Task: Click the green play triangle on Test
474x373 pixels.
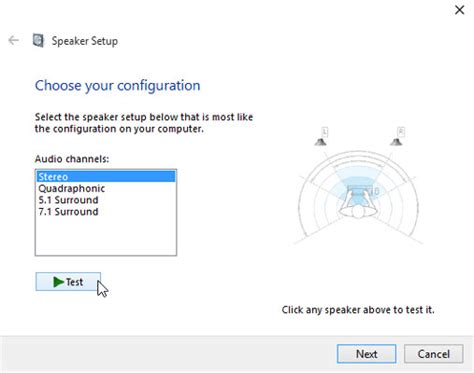Action: coord(58,282)
